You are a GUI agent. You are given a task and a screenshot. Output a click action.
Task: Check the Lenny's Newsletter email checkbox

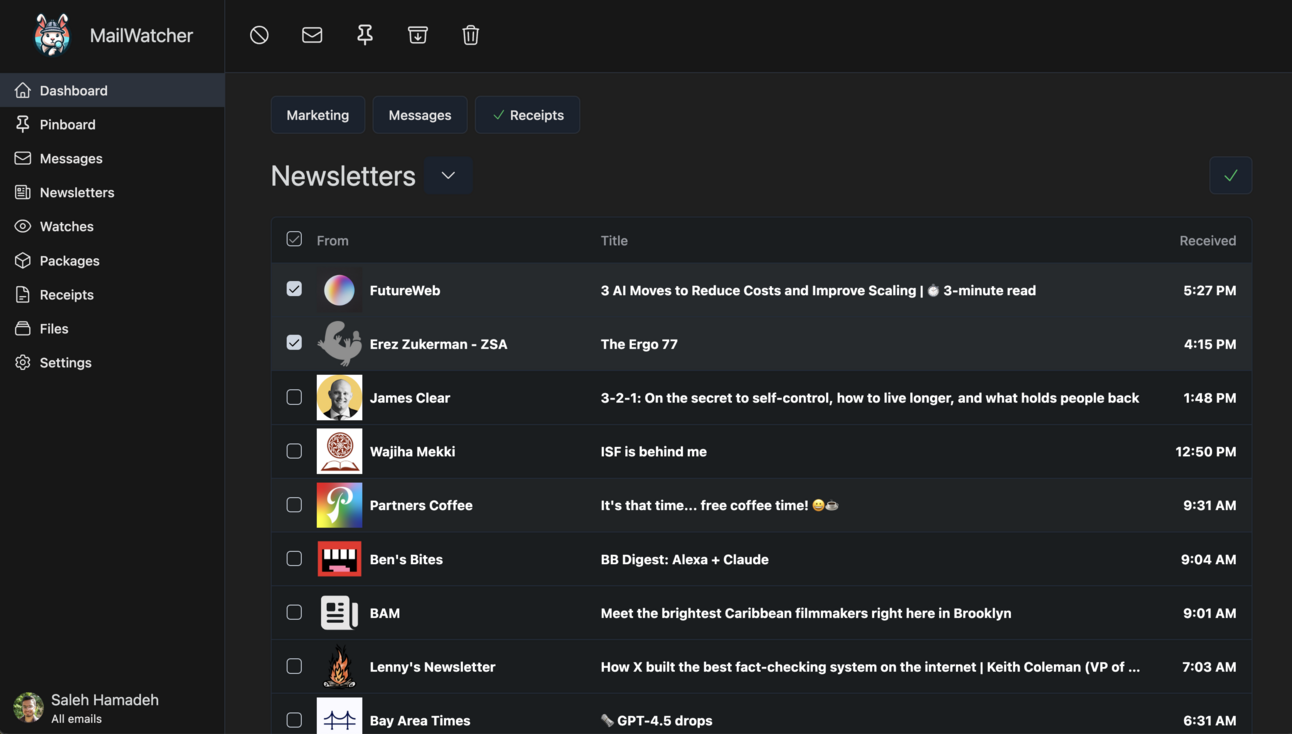tap(294, 666)
